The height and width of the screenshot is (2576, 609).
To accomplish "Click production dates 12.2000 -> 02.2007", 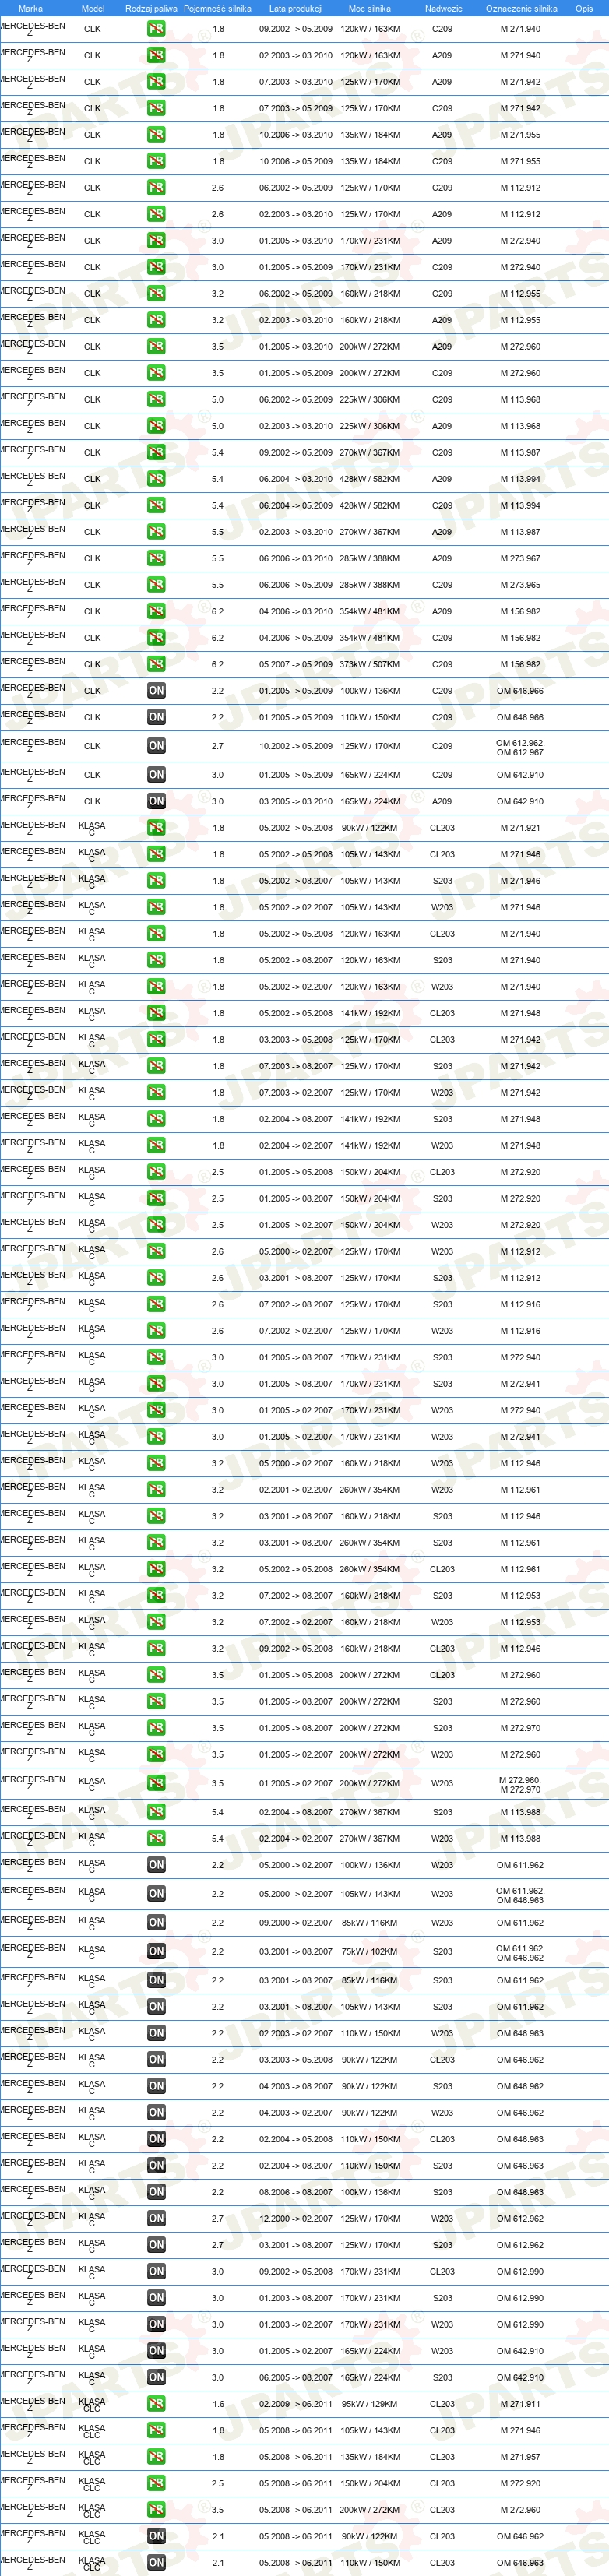I will click(x=296, y=2219).
